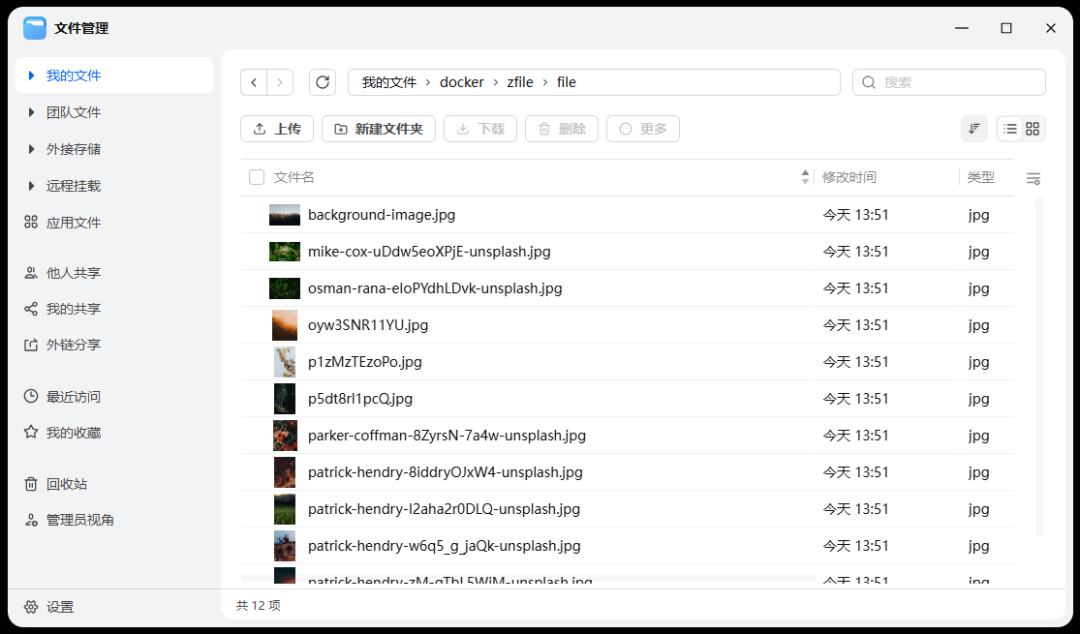Screen dimensions: 1080x634
Task: Click thumbnail of p5dt8rl1pcQ.jpg
Action: 284,398
